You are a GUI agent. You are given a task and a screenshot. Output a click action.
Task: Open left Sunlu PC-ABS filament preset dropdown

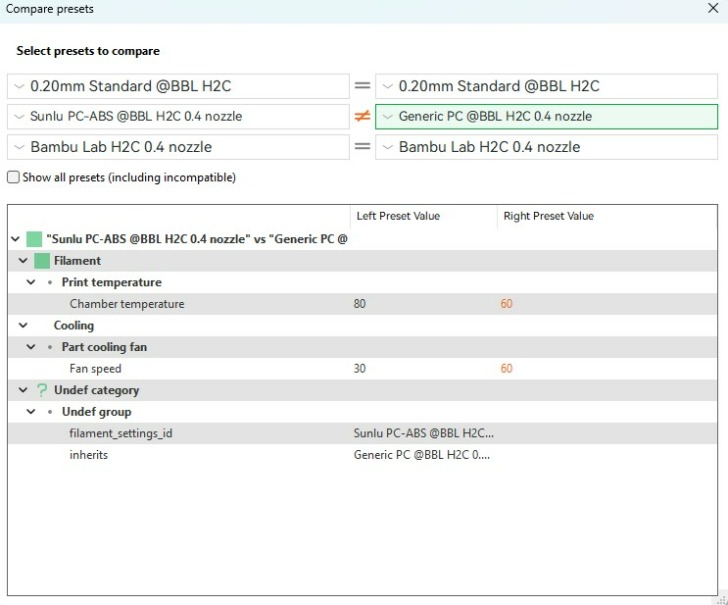176,117
